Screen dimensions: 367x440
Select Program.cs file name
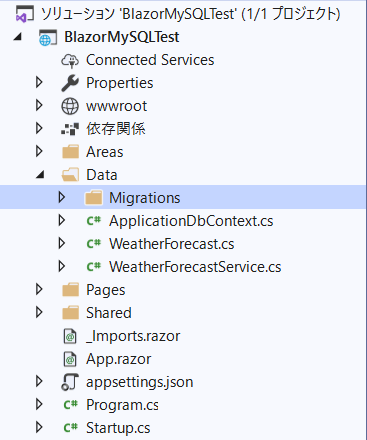click(122, 405)
